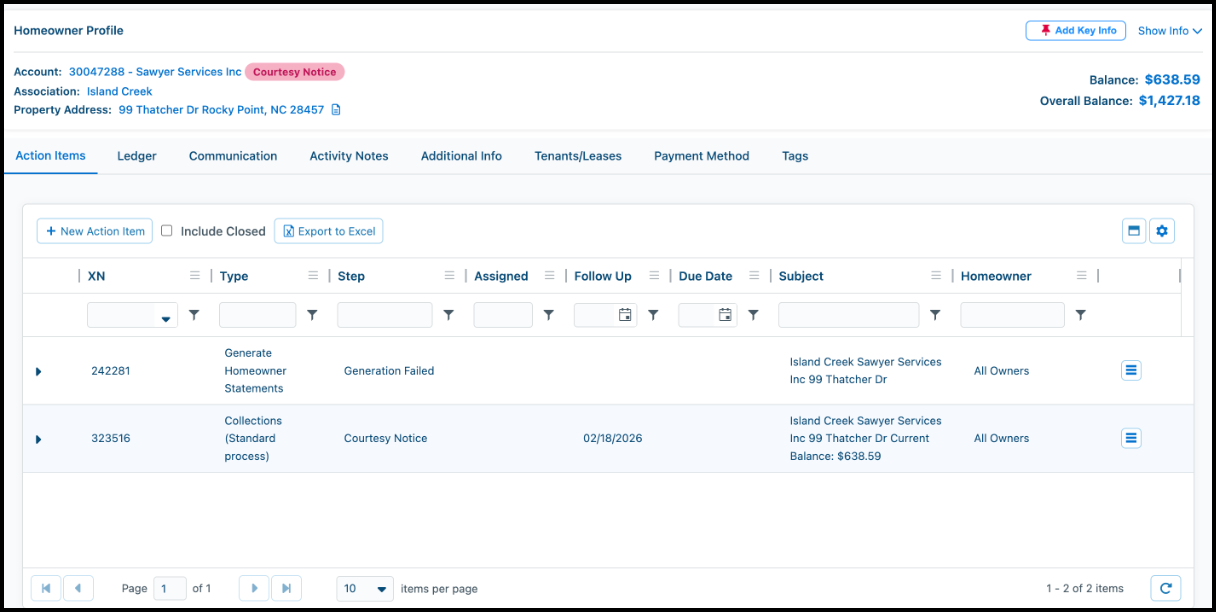The height and width of the screenshot is (612, 1216).
Task: Open account link 30047288 - Sawyer Services Inc
Action: click(x=155, y=72)
